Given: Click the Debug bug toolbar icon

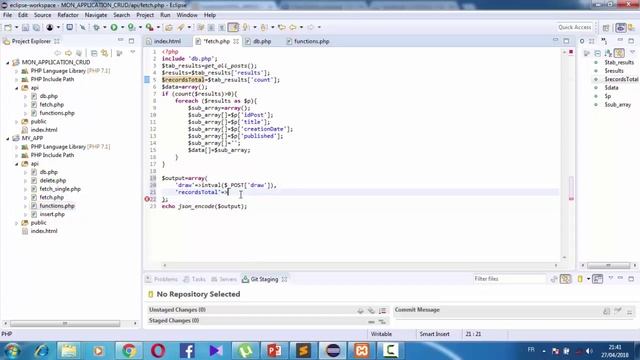Looking at the screenshot, I should point(96,27).
